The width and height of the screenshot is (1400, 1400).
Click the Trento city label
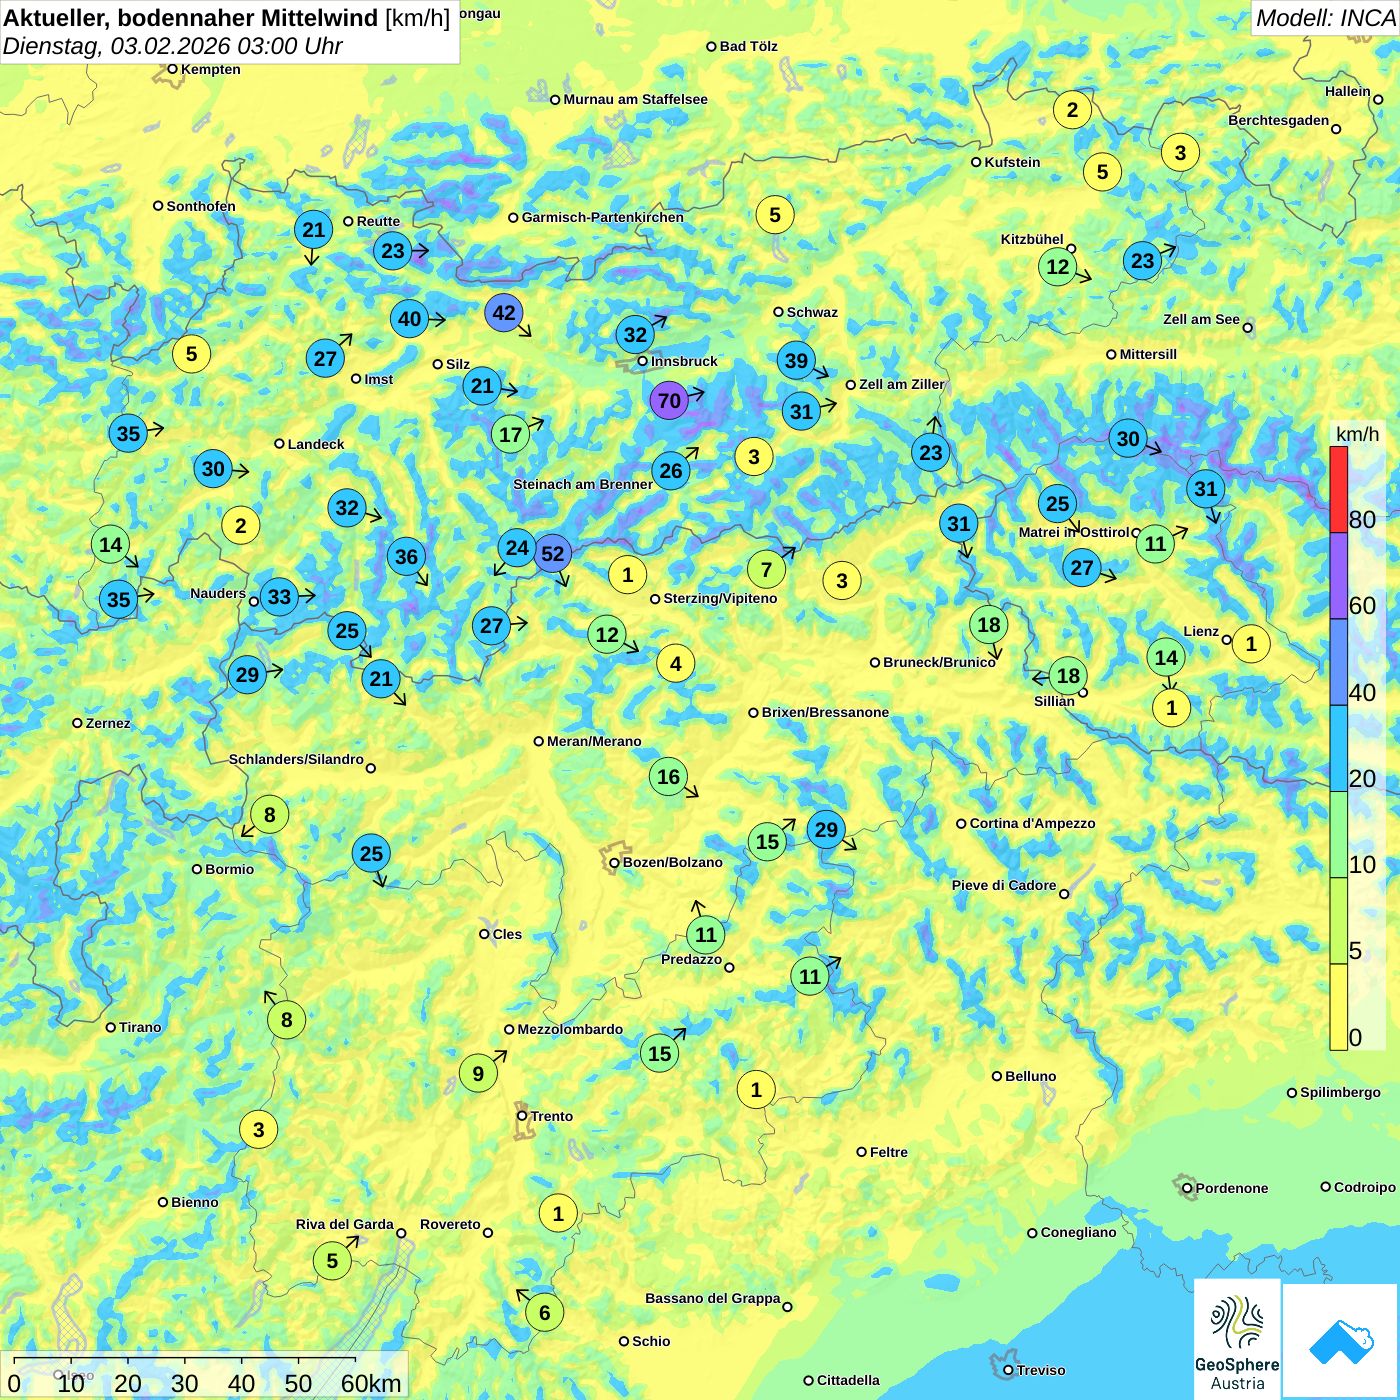tap(552, 1116)
